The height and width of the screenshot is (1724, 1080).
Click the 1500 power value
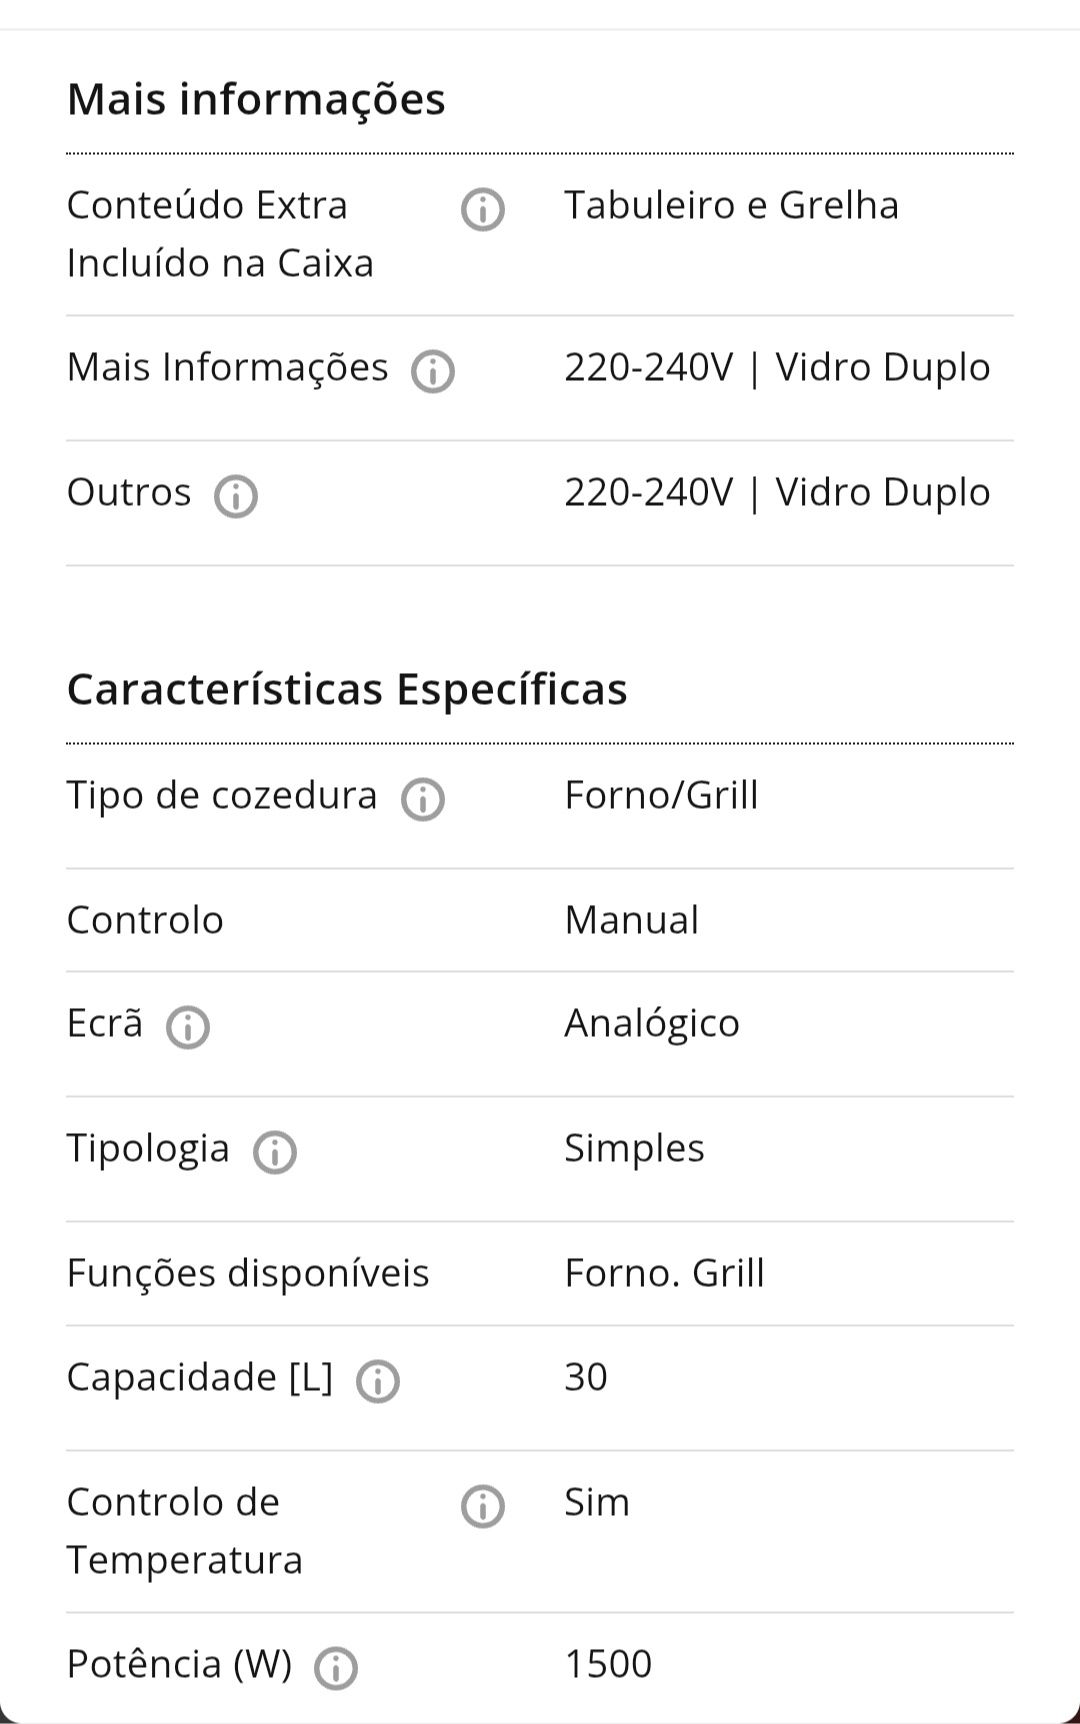click(x=608, y=1664)
